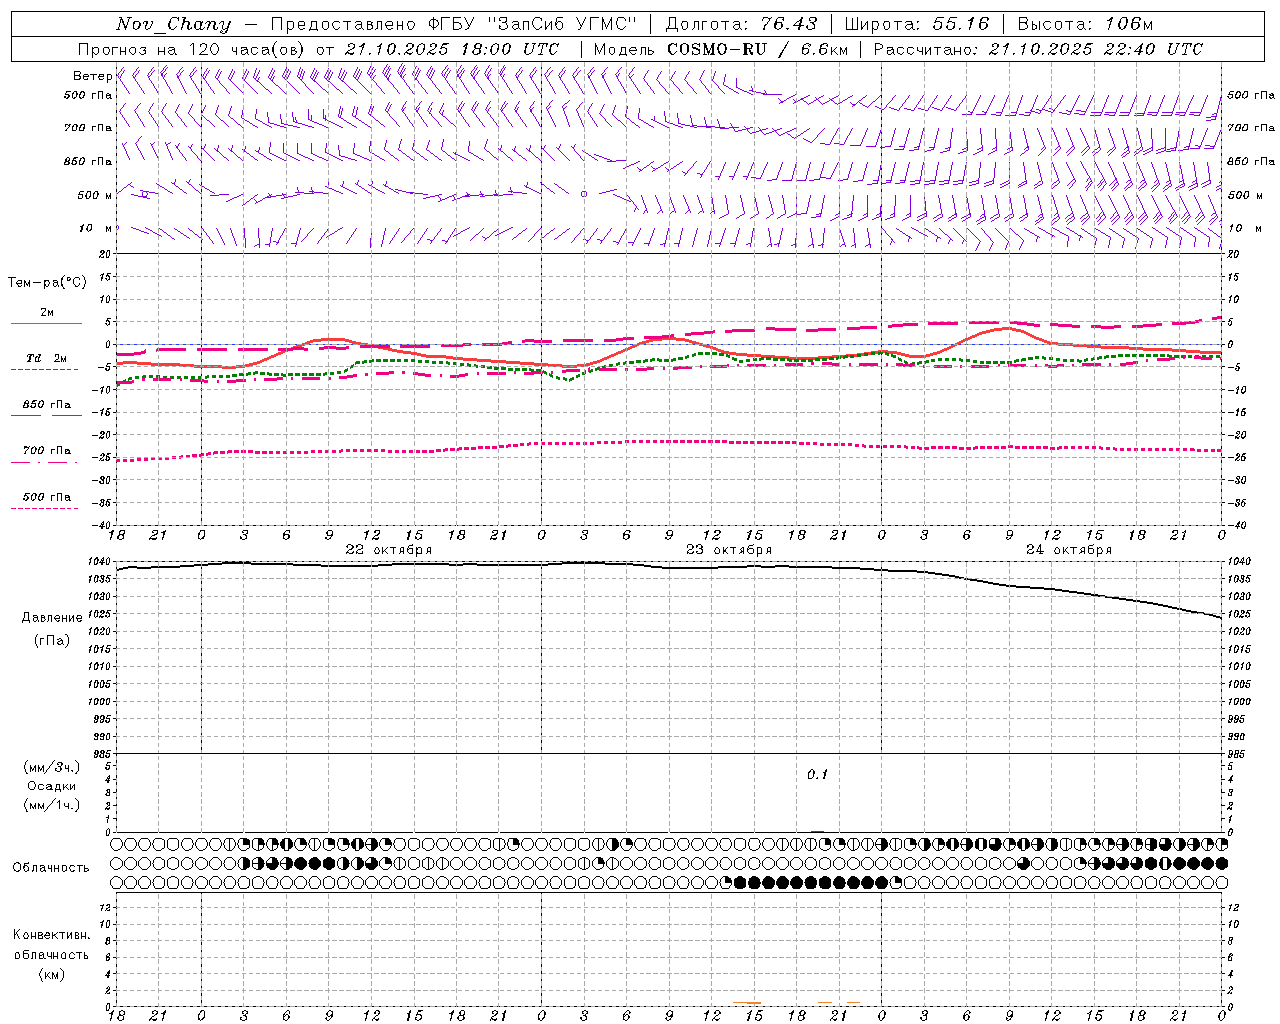Click the Модель COSMO-RU / 6.6км text
The height and width of the screenshot is (1024, 1280).
click(x=721, y=49)
